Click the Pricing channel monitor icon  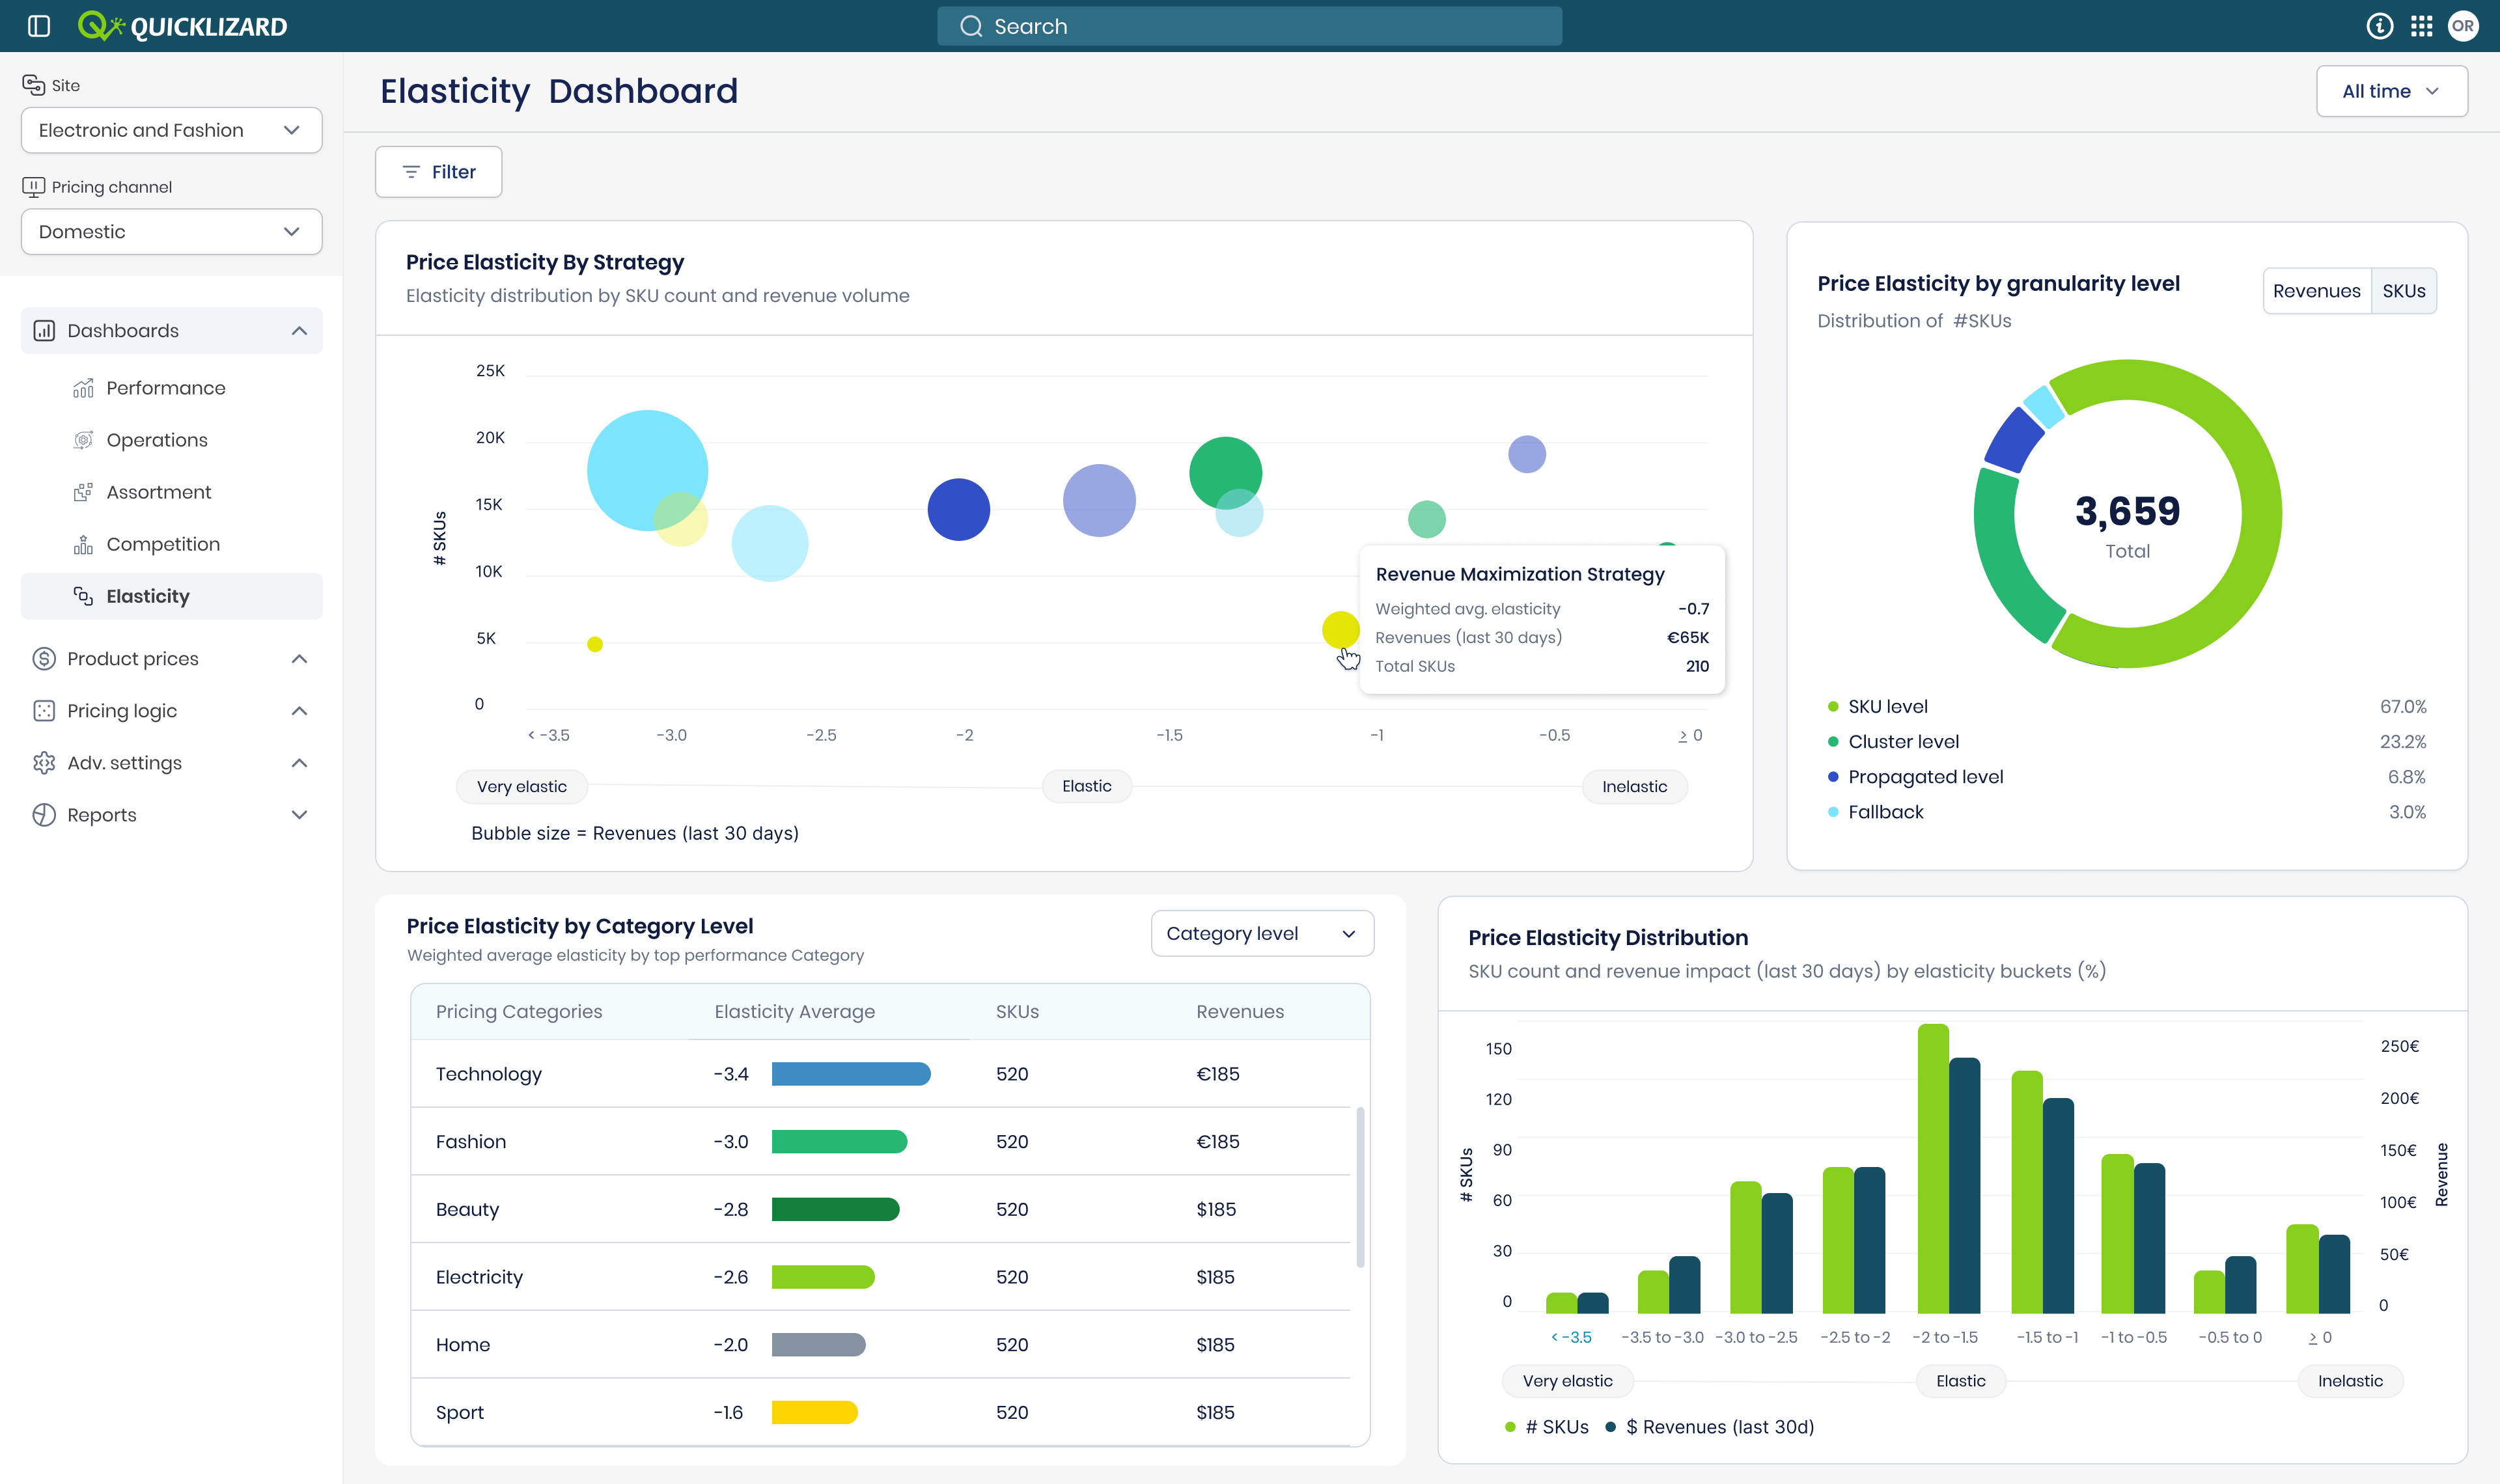(x=34, y=187)
